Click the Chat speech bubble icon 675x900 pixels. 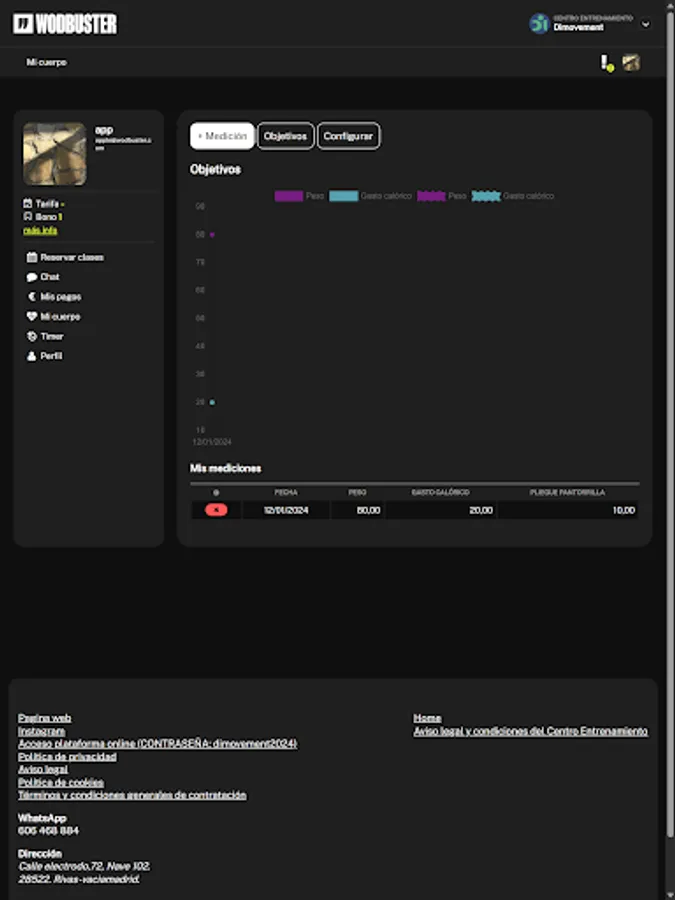tap(32, 277)
